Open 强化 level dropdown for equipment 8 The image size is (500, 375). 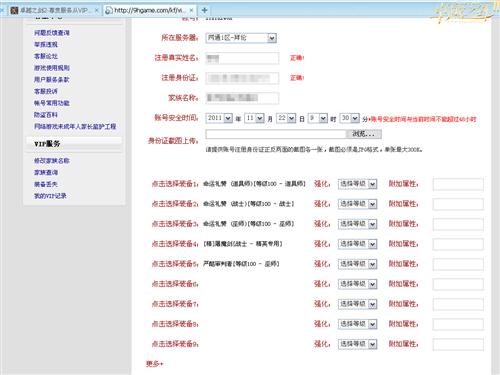[357, 324]
